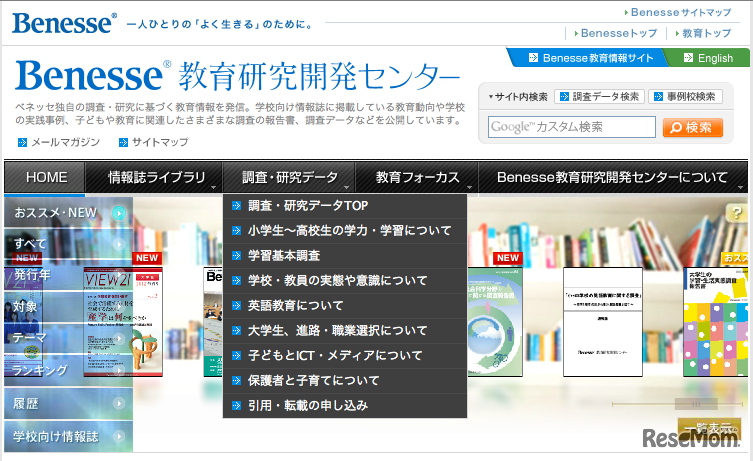753x461 pixels.
Task: Select 英語教育について menu entry
Action: click(x=345, y=305)
